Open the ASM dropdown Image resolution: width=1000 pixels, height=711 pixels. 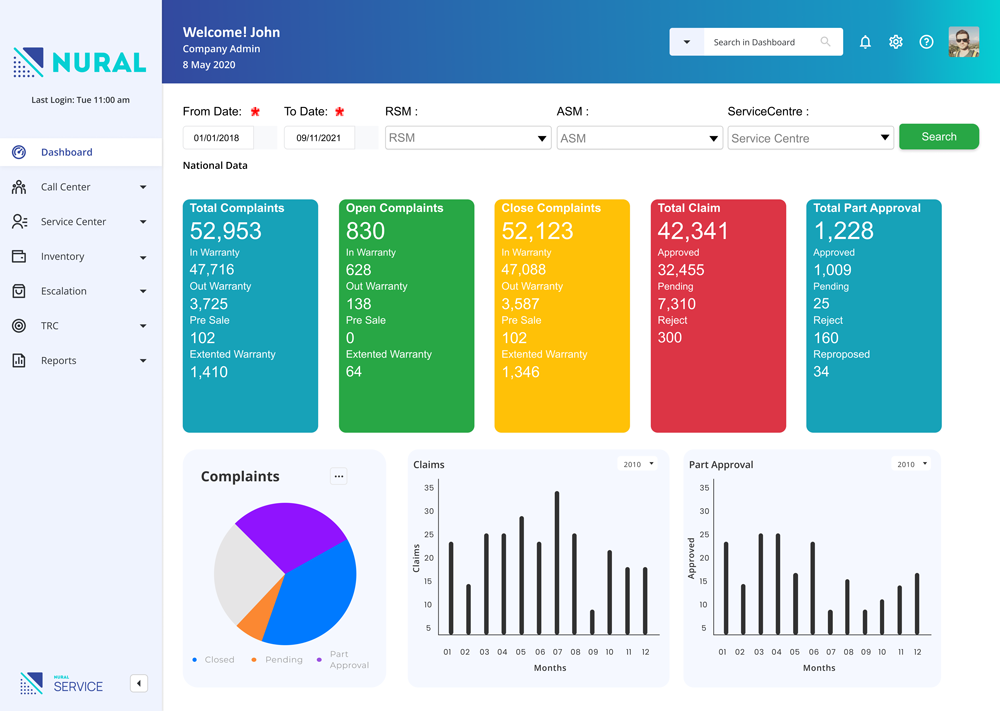pos(712,137)
